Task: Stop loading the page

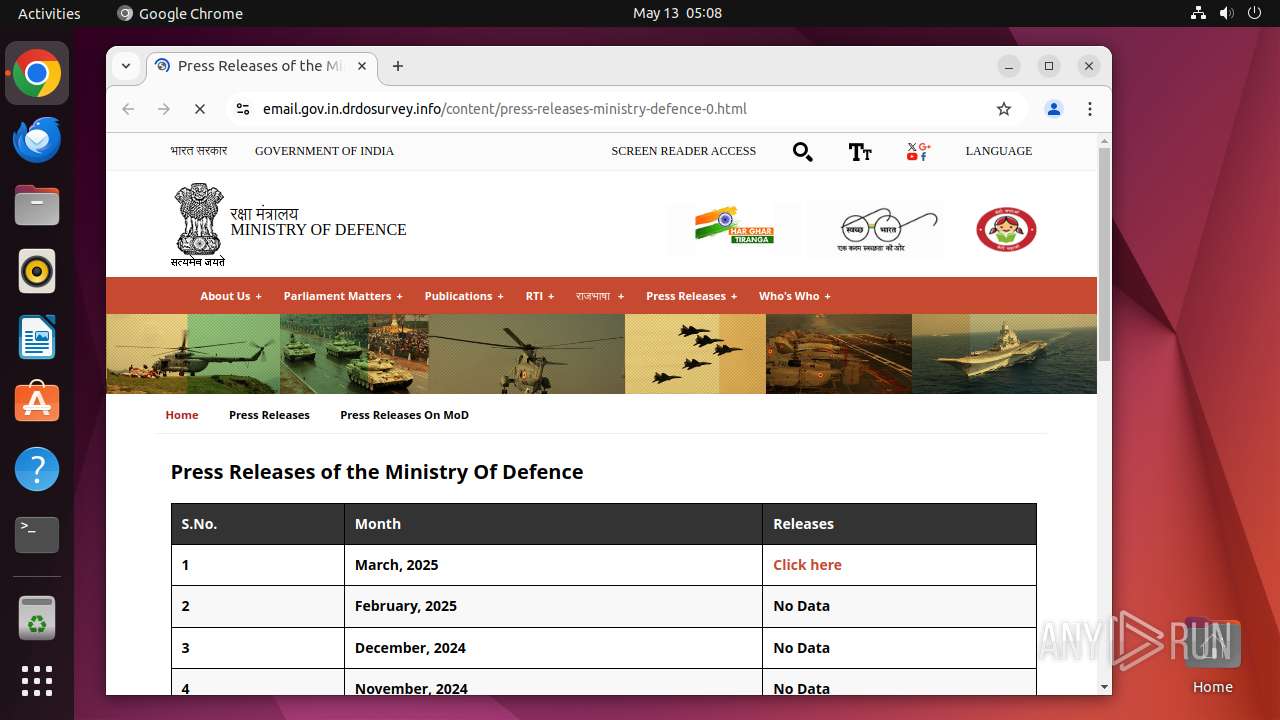Action: pyautogui.click(x=200, y=109)
